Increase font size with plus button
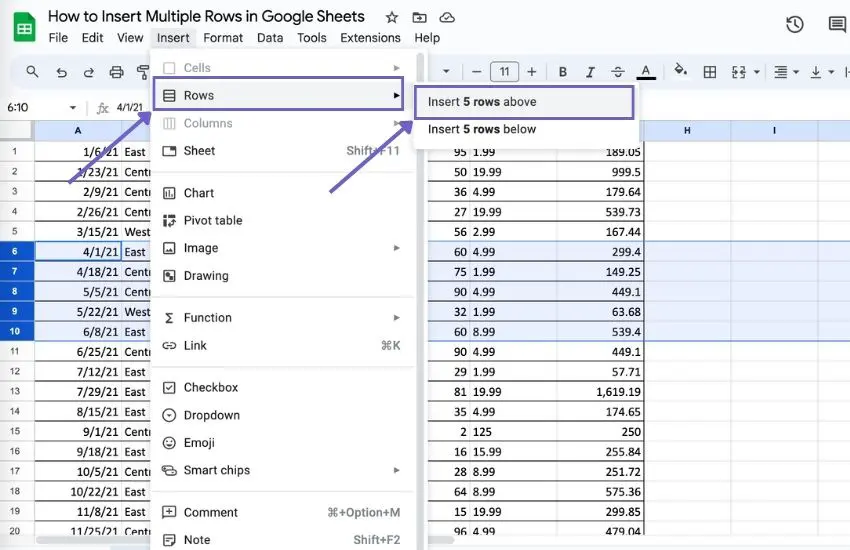 [x=532, y=72]
